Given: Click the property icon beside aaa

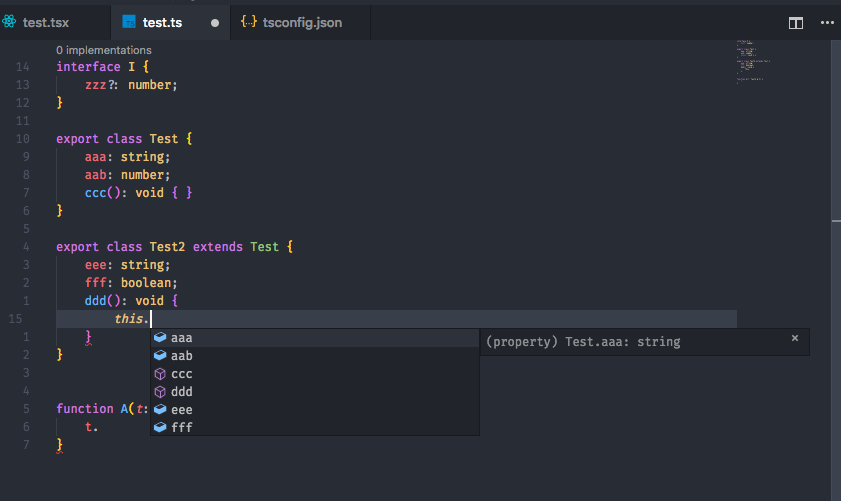Looking at the screenshot, I should point(160,337).
